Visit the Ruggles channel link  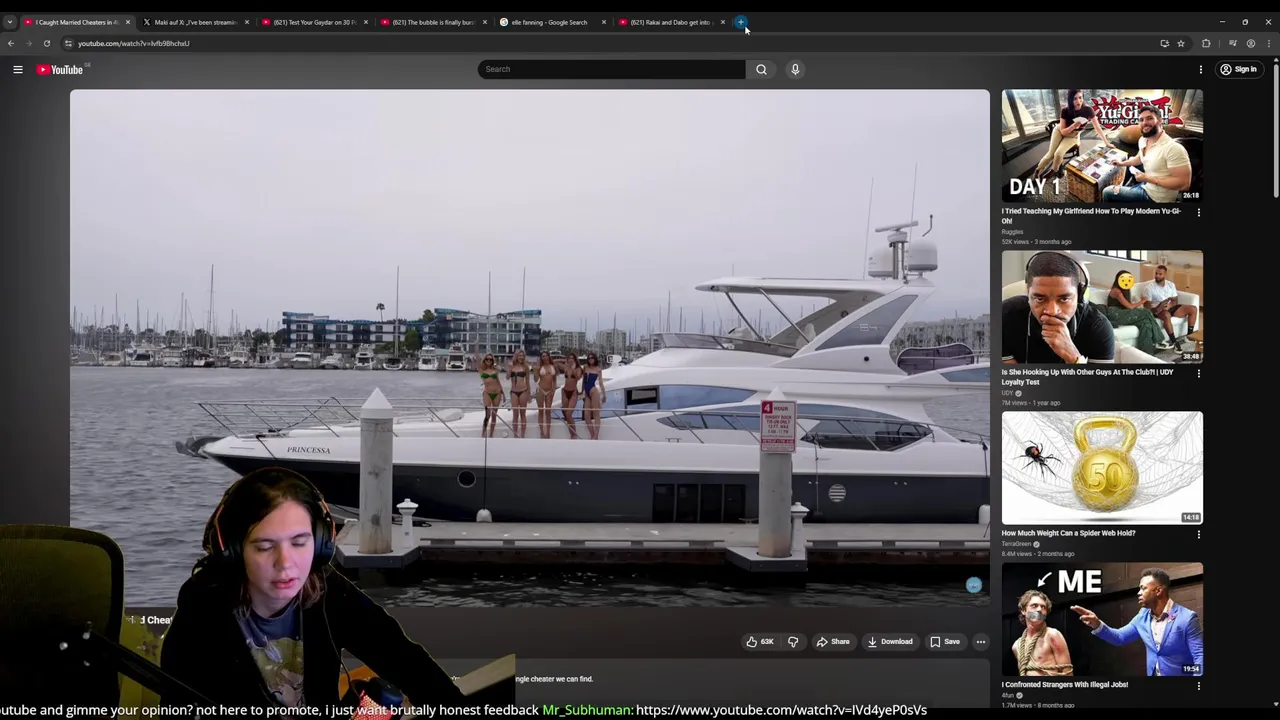1012,232
